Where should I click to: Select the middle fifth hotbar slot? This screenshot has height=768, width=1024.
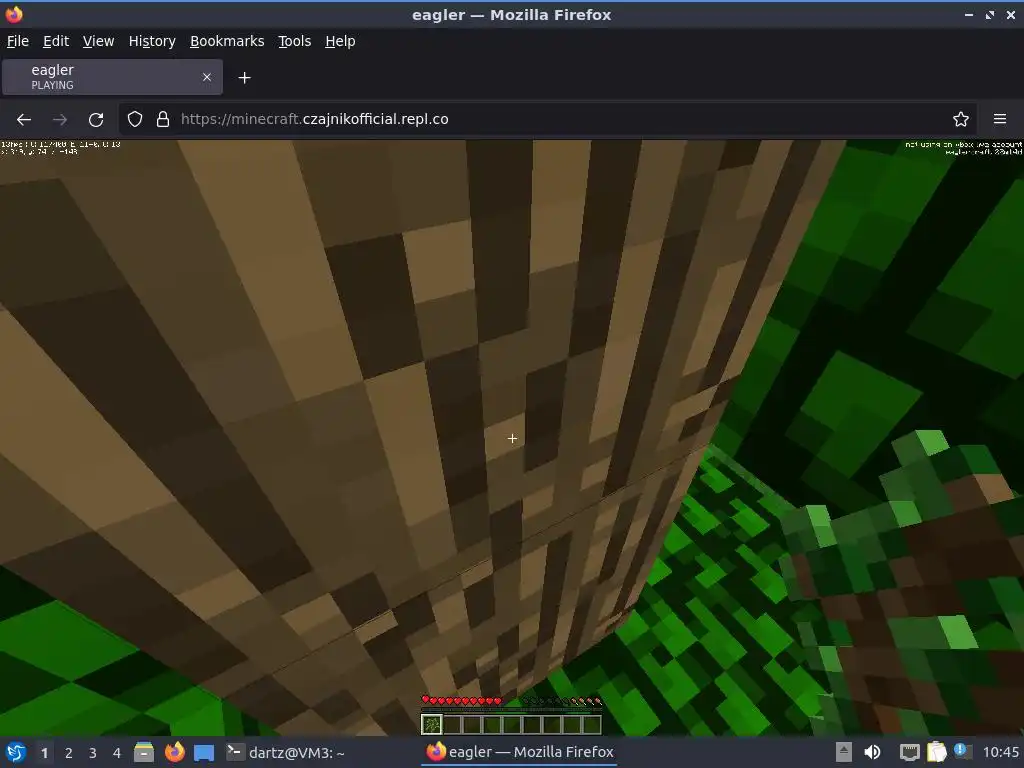click(511, 724)
